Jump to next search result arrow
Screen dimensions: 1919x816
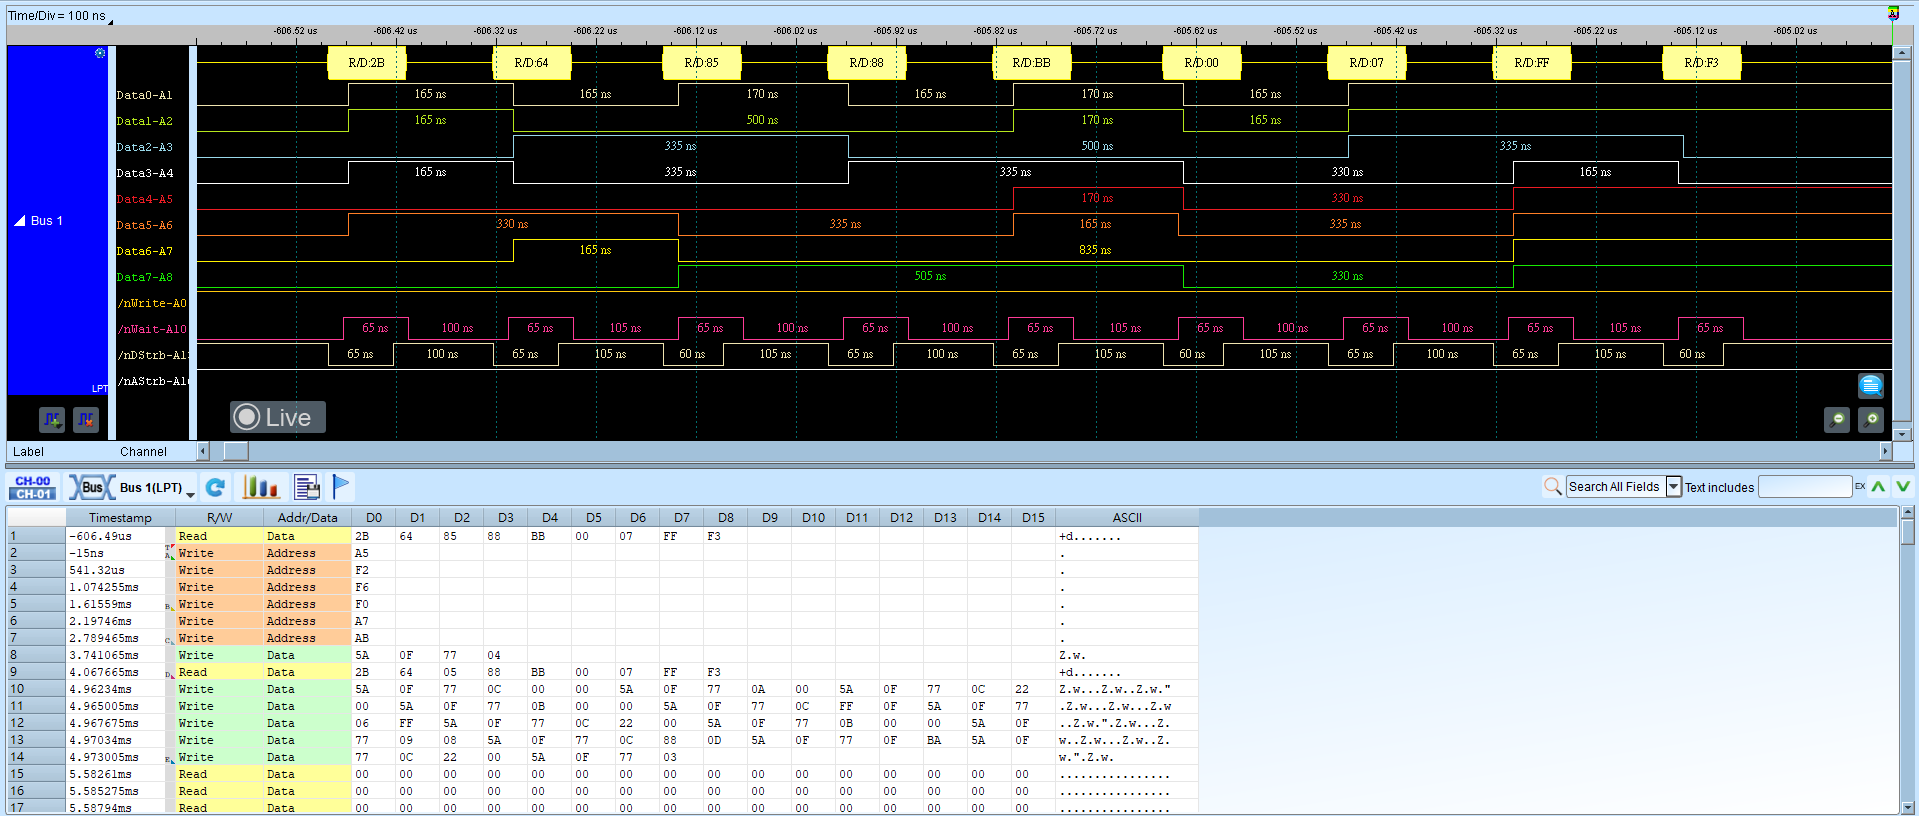coord(1902,487)
